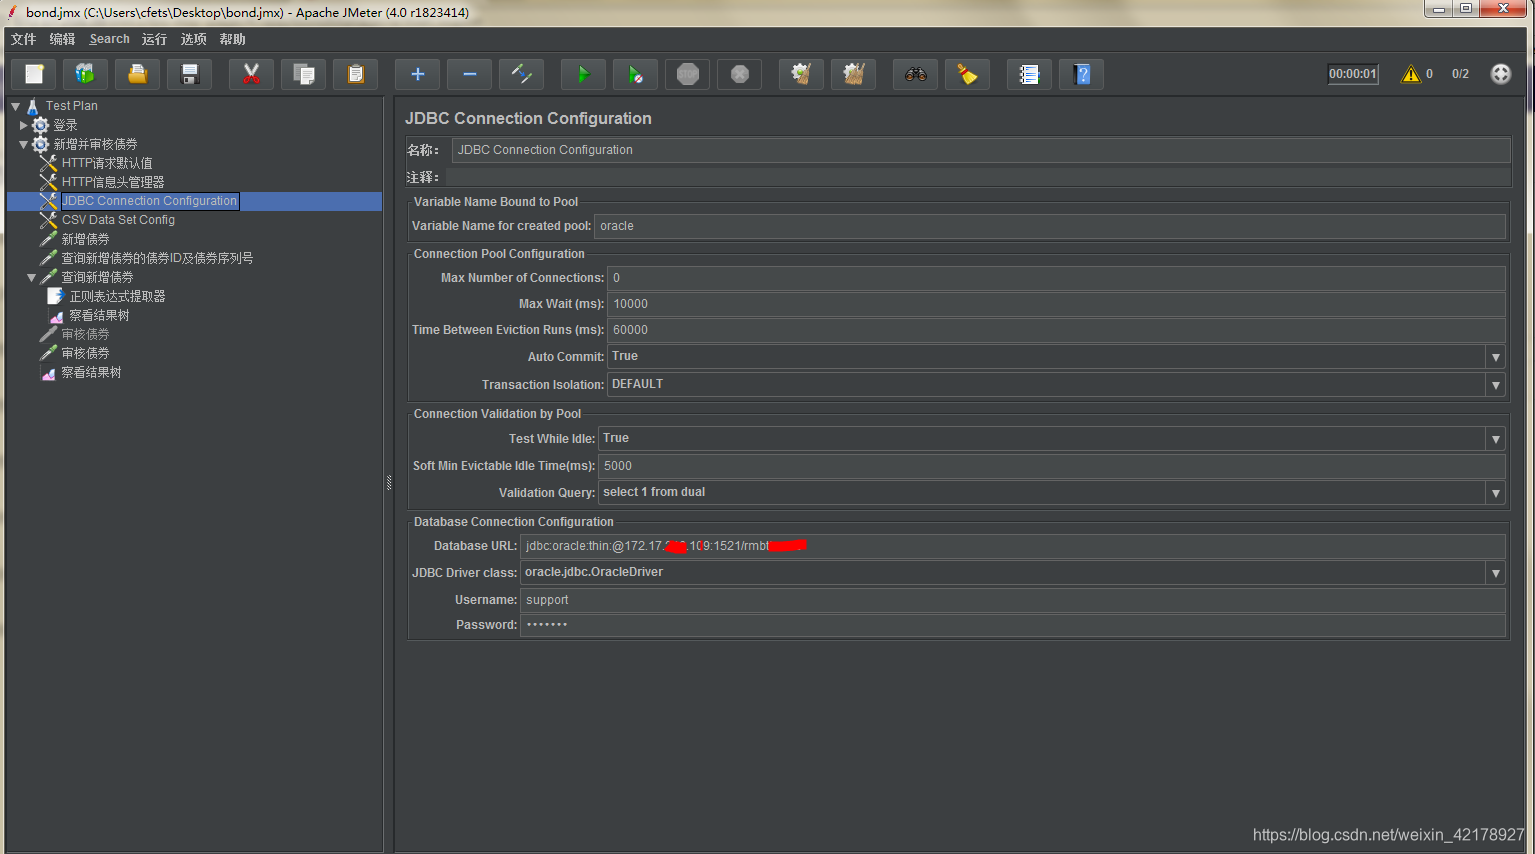Open the Auto Commit dropdown
Viewport: 1535px width, 854px height.
1496,357
